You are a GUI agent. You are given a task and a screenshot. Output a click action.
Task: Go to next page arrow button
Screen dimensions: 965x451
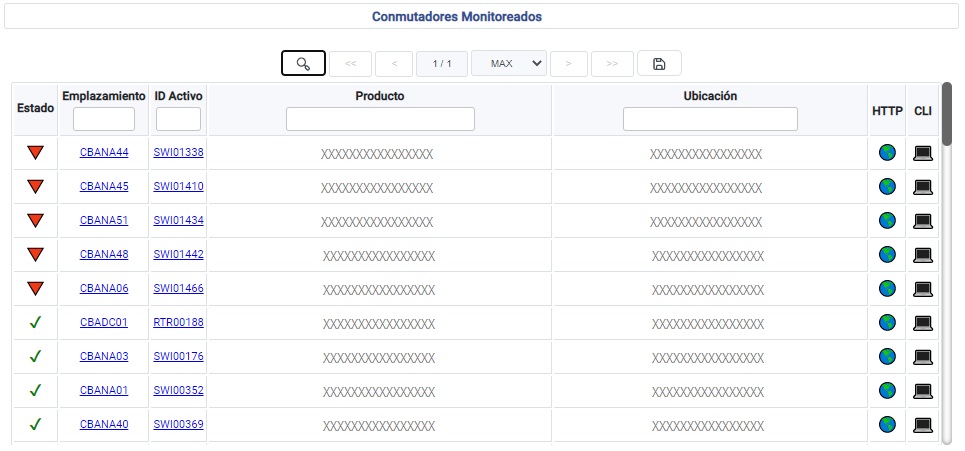pyautogui.click(x=569, y=63)
